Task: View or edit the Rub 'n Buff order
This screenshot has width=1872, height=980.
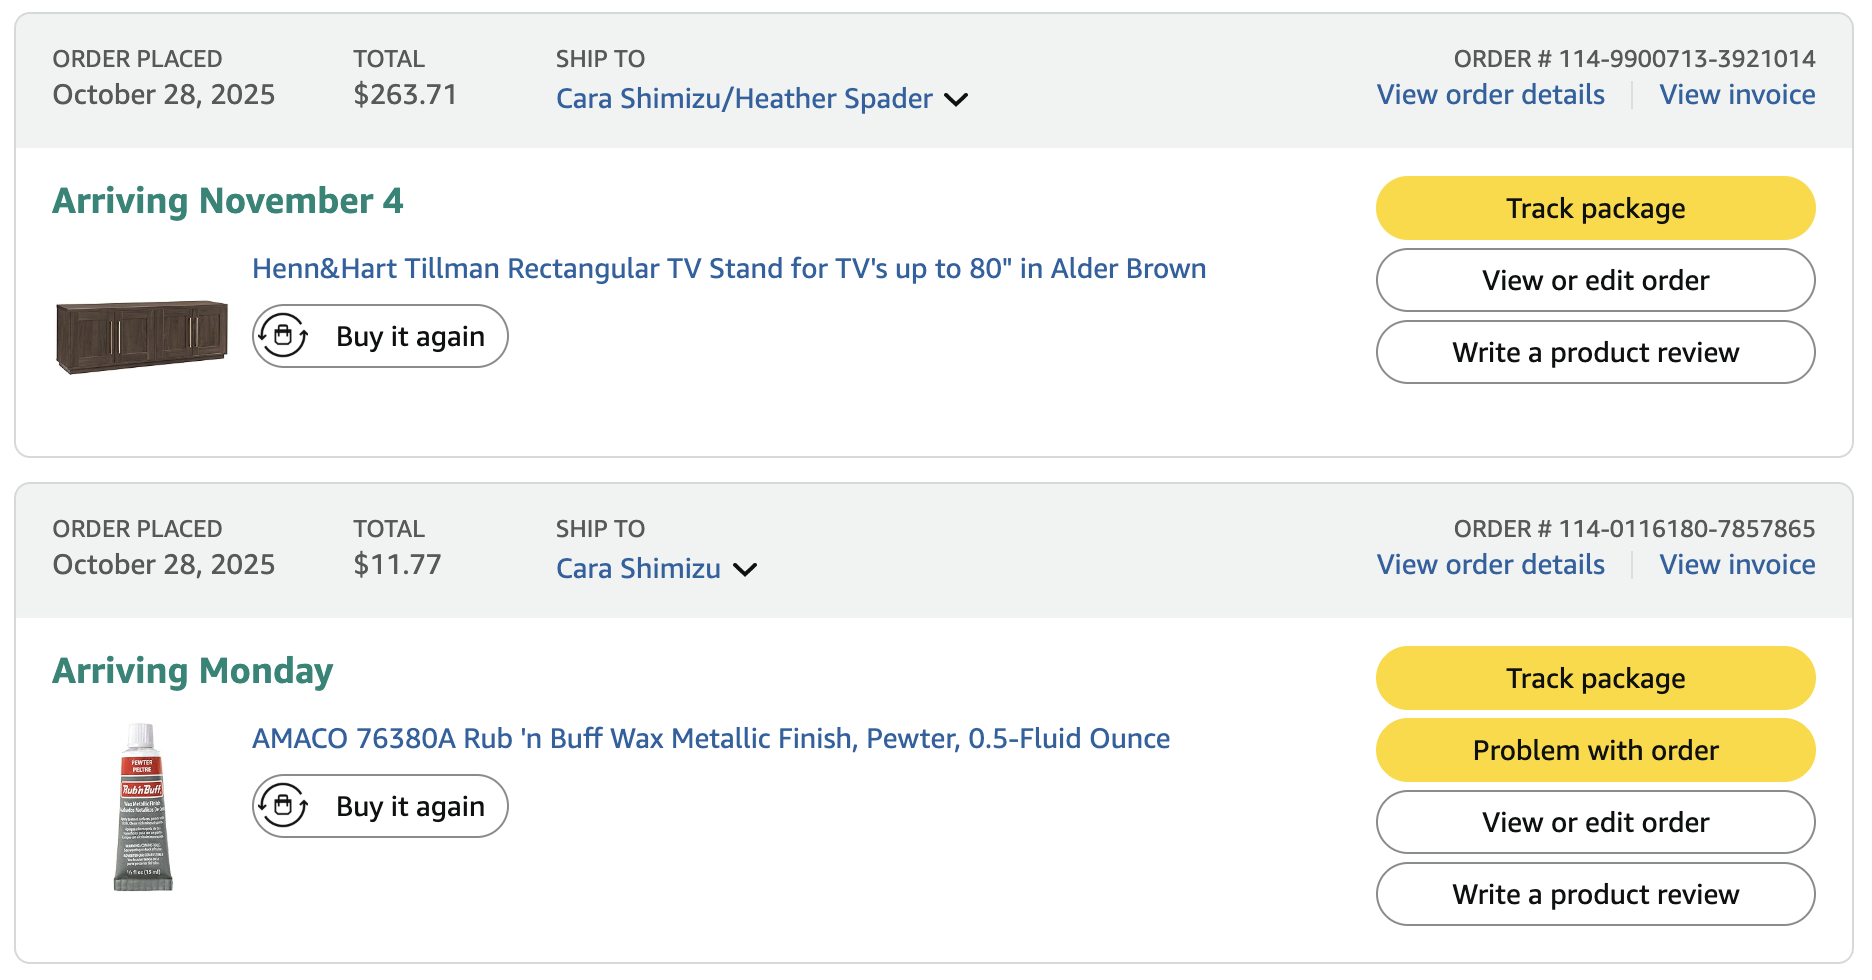Action: pyautogui.click(x=1595, y=822)
